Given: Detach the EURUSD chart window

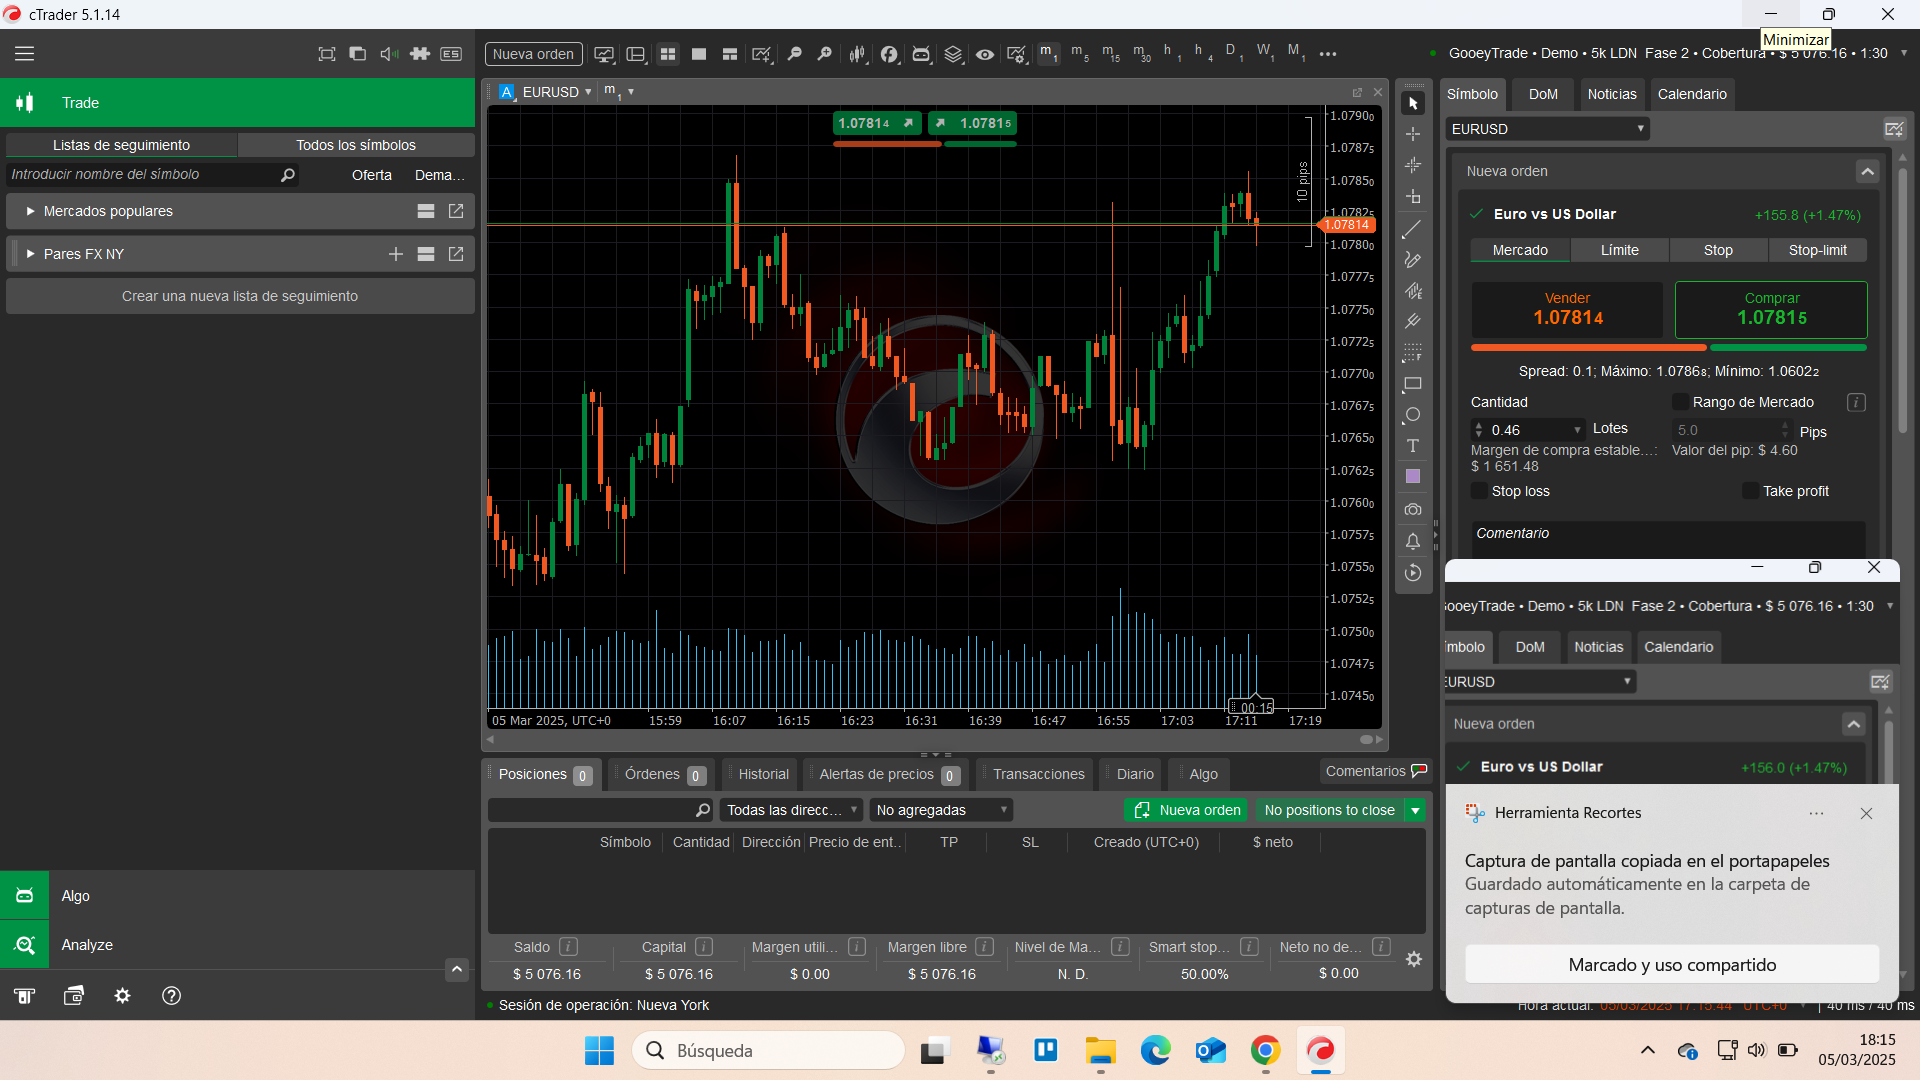Looking at the screenshot, I should (1357, 92).
